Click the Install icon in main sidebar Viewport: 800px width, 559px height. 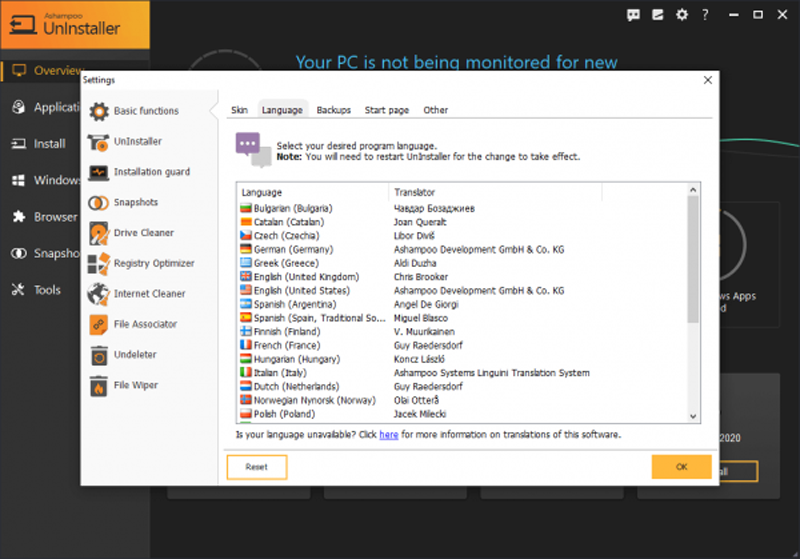[19, 144]
